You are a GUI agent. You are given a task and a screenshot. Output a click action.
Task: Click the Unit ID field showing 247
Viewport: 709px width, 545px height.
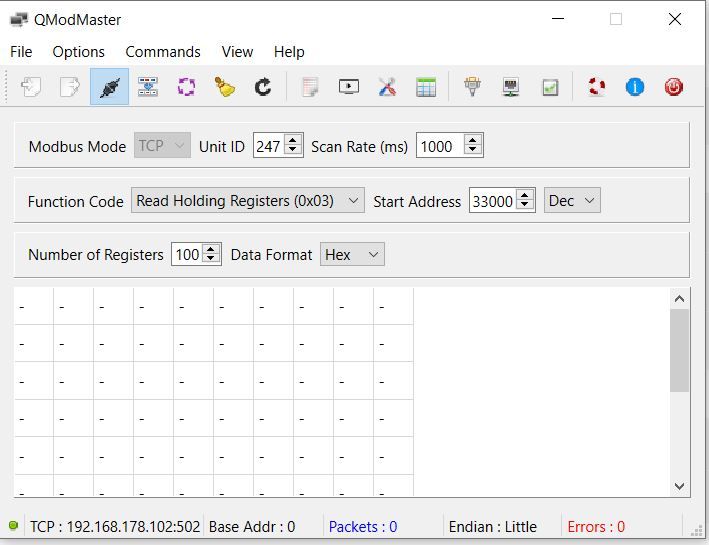click(269, 146)
